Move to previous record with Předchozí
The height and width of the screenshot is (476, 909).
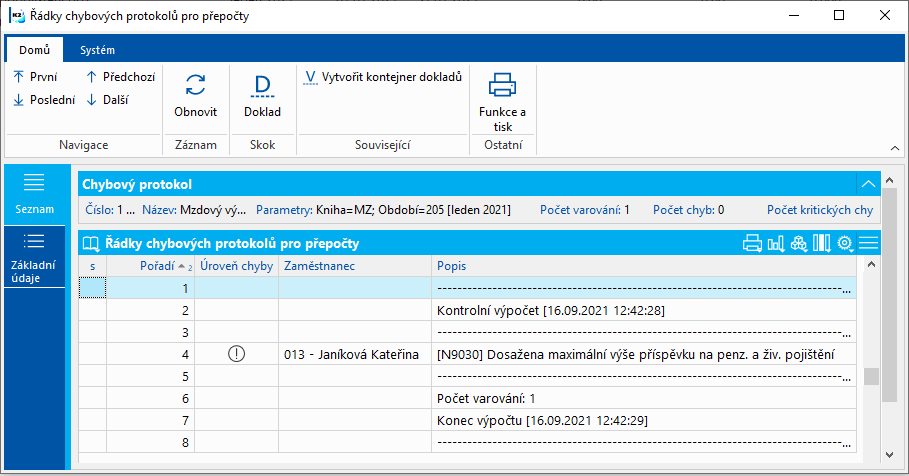point(121,77)
